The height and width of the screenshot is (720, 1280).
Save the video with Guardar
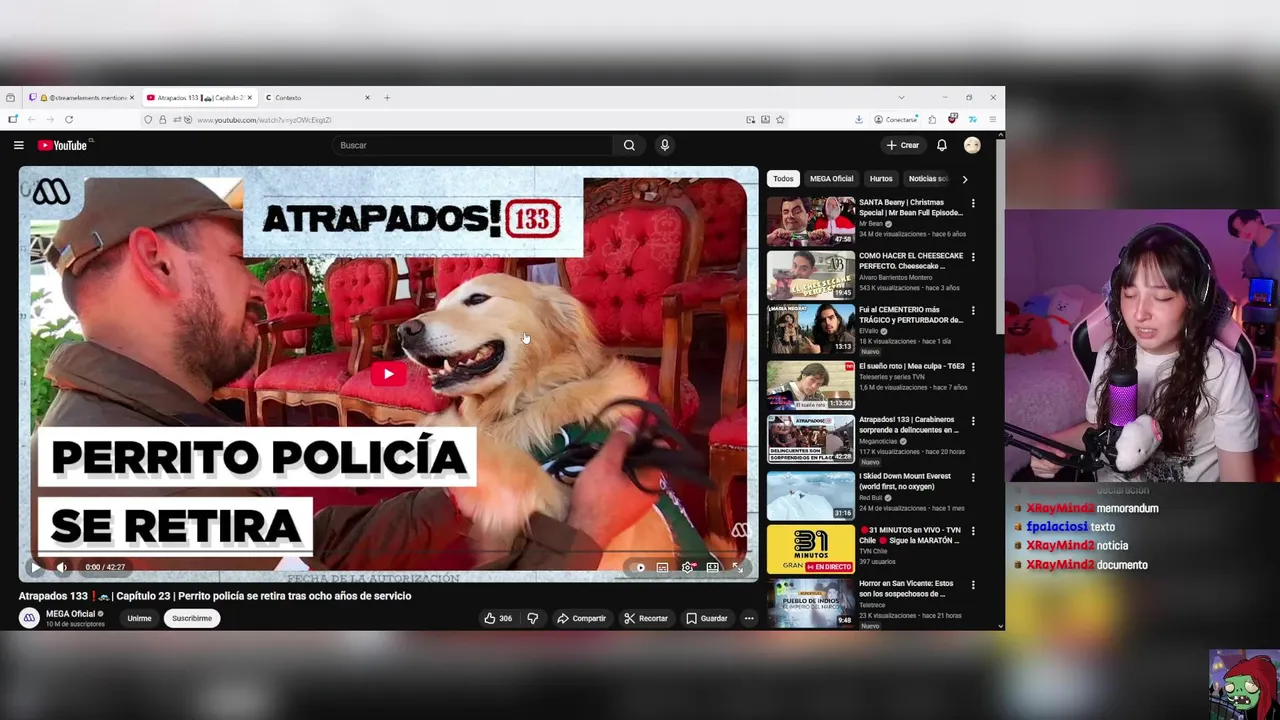pyautogui.click(x=706, y=618)
